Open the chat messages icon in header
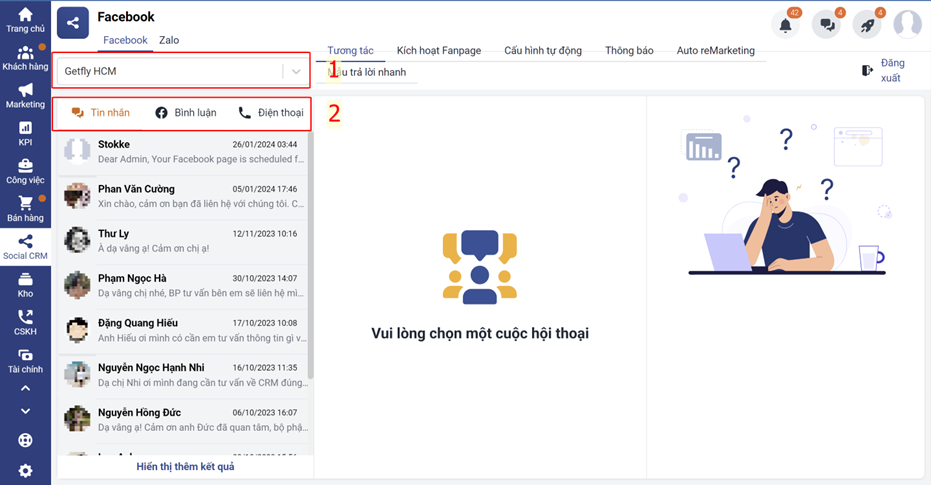Viewport: 931px width, 485px height. [x=826, y=25]
